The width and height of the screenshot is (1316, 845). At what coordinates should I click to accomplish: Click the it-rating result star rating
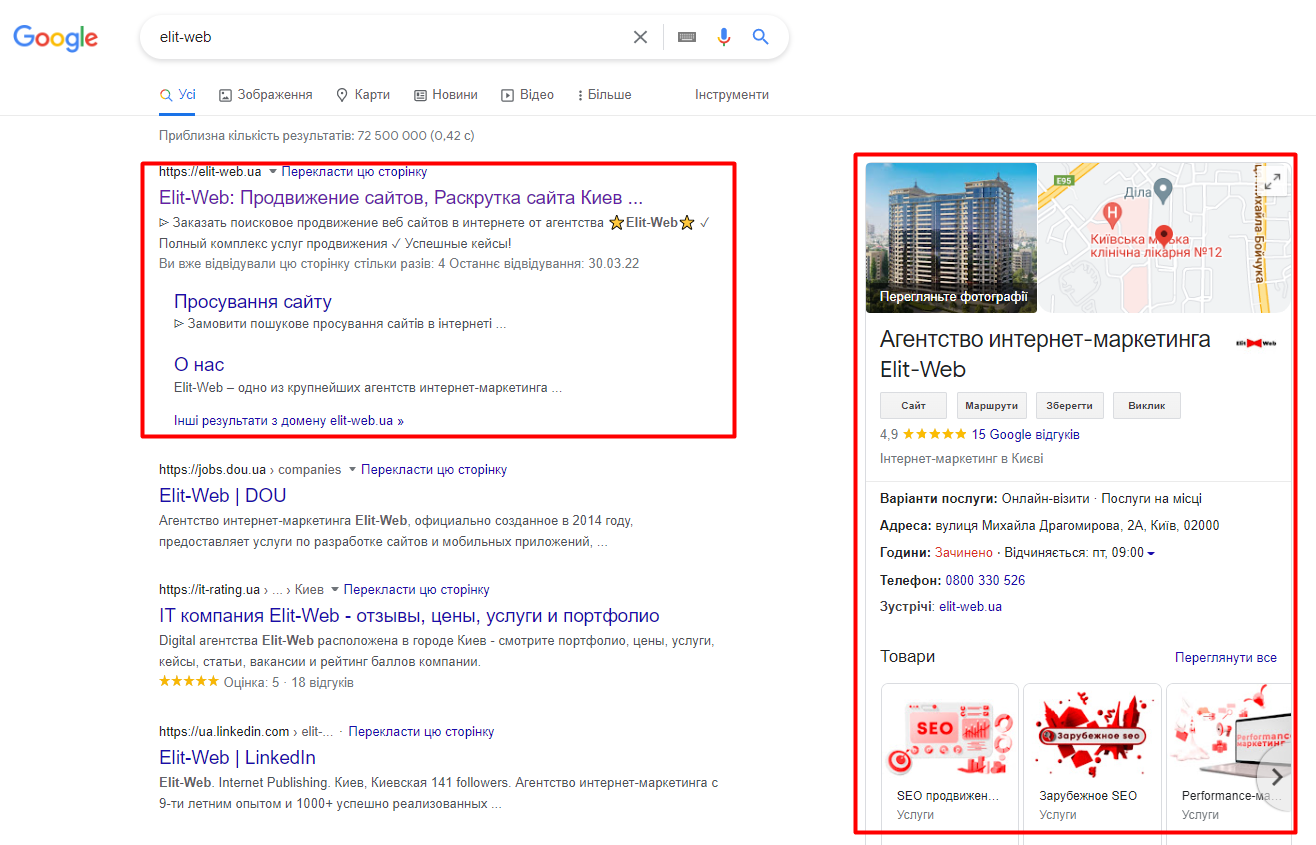[x=188, y=682]
